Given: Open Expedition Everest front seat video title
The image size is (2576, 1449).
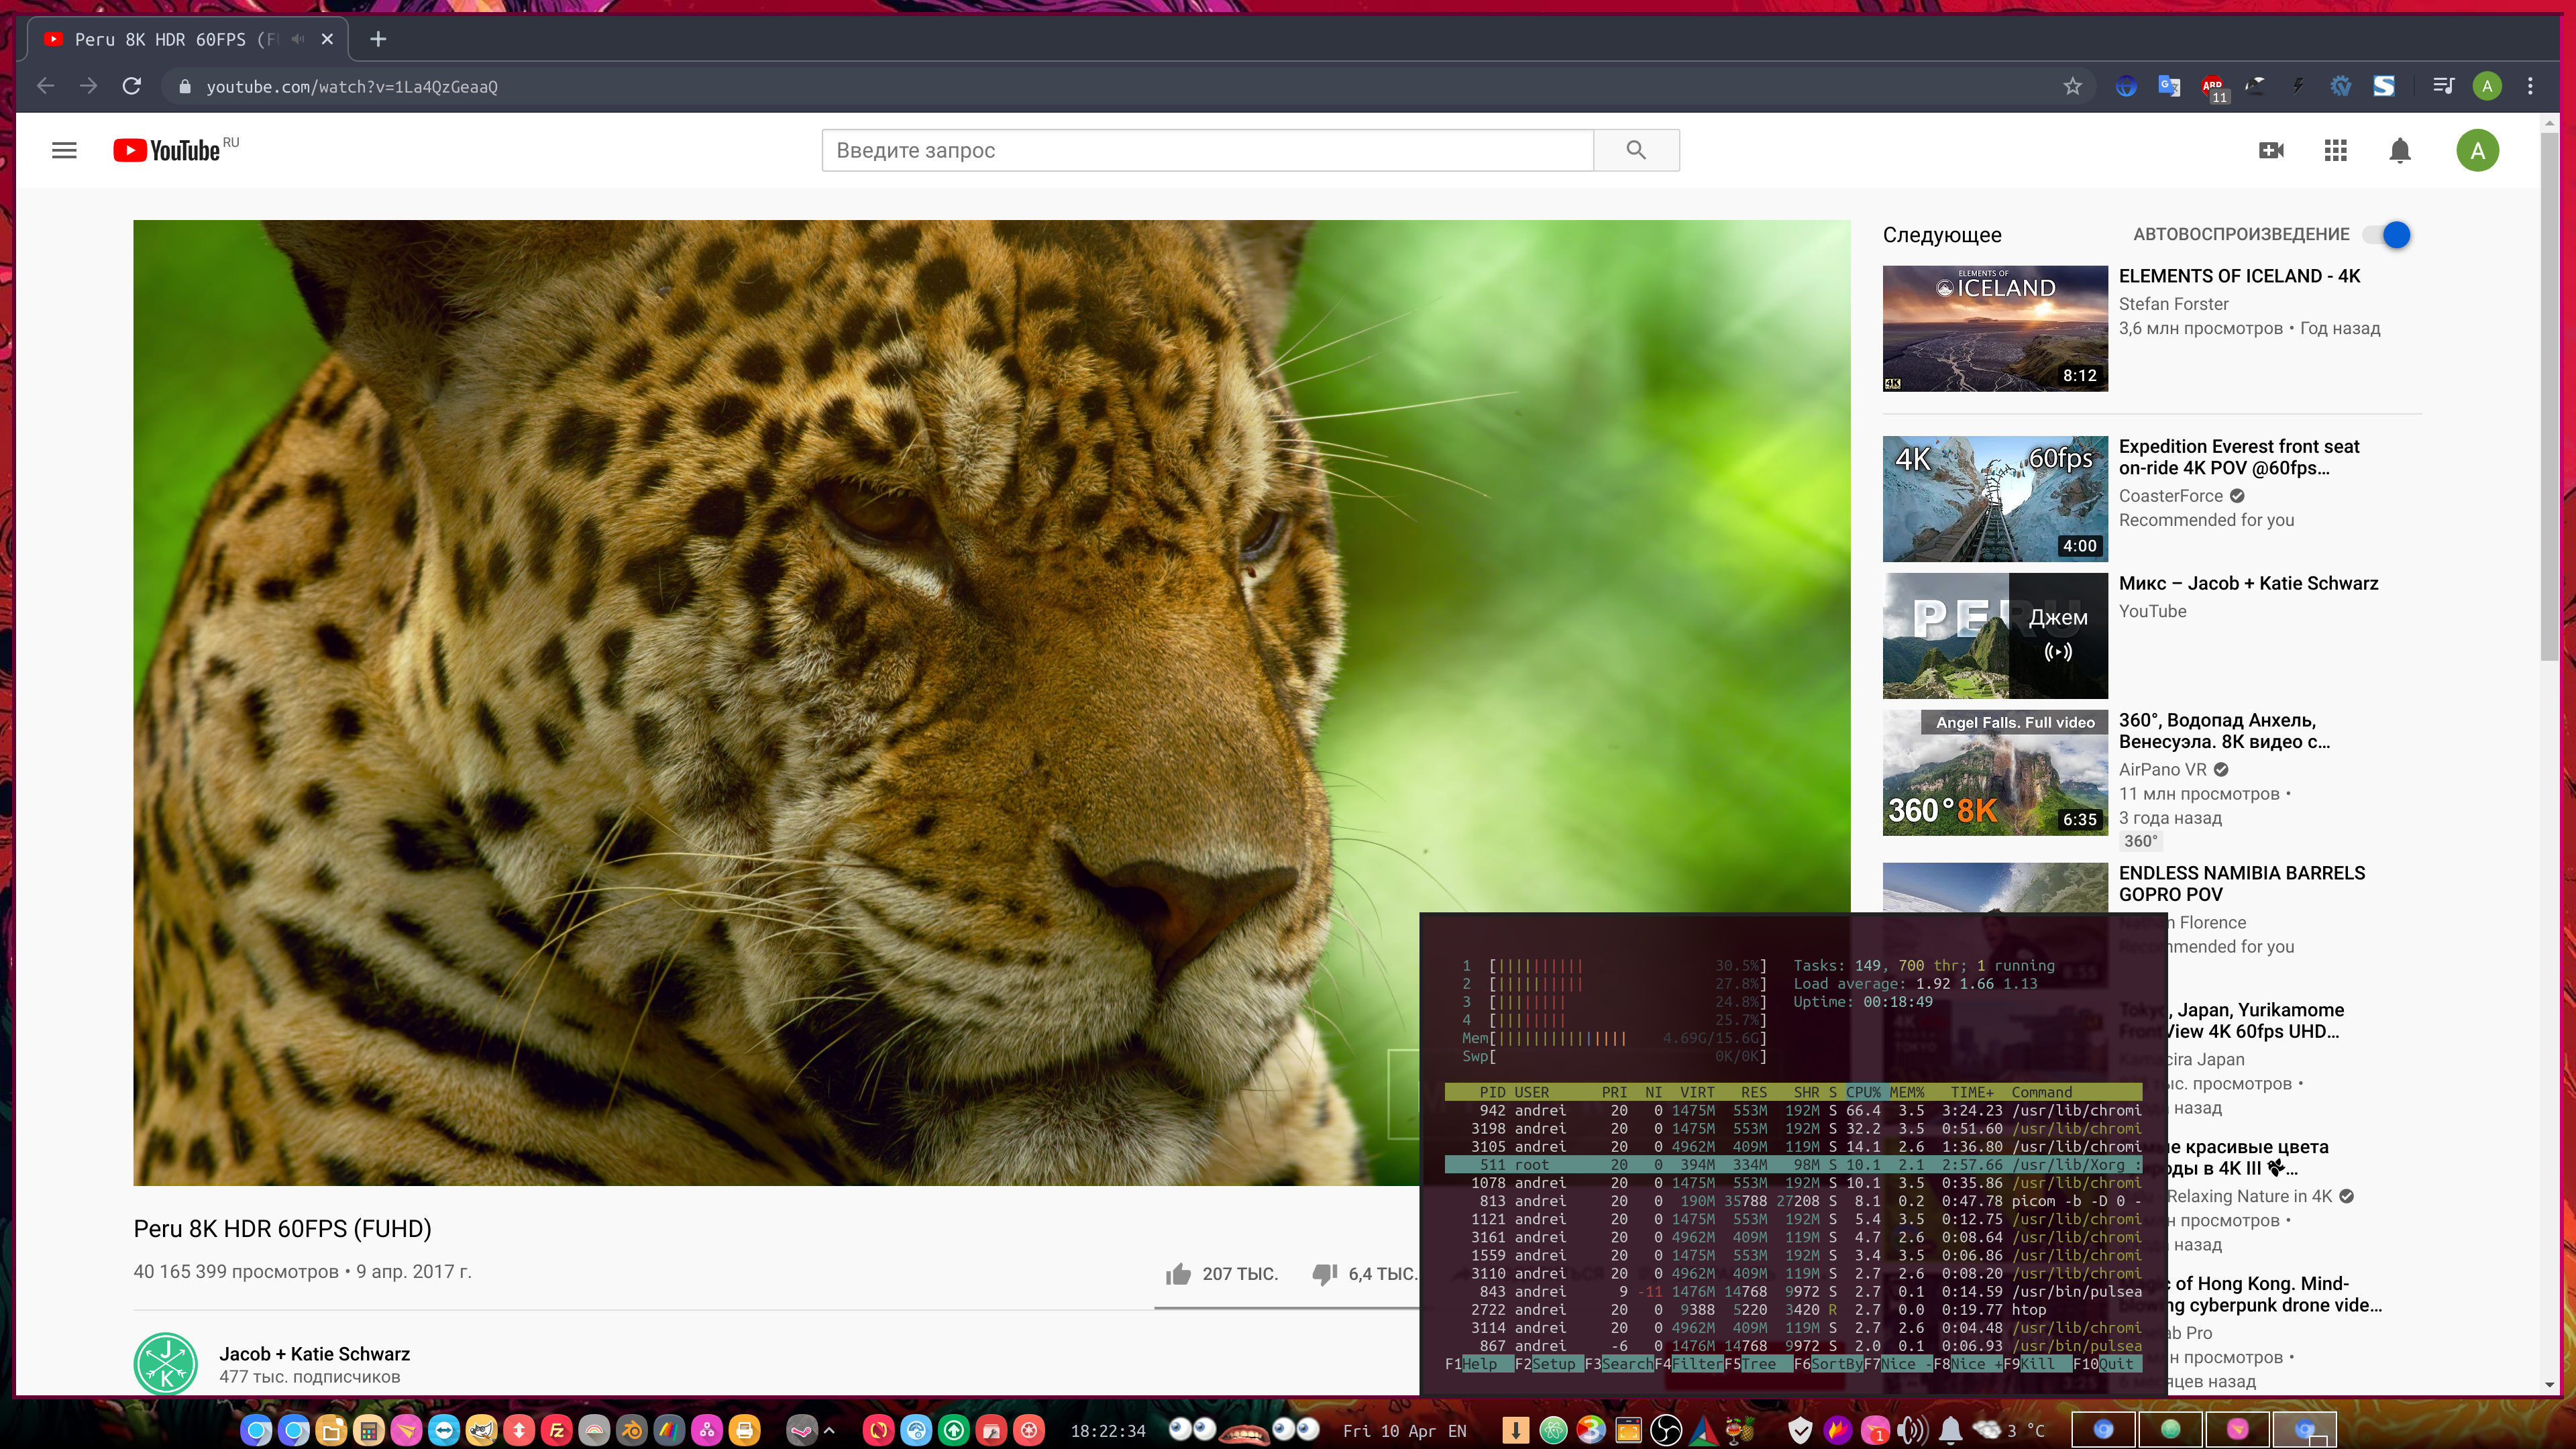Looking at the screenshot, I should click(2239, 457).
